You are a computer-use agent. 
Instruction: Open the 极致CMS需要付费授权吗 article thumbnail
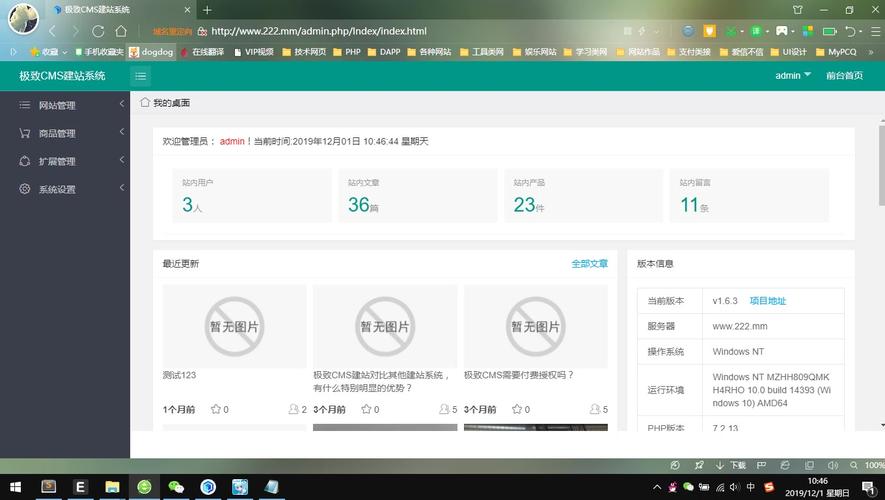(535, 326)
